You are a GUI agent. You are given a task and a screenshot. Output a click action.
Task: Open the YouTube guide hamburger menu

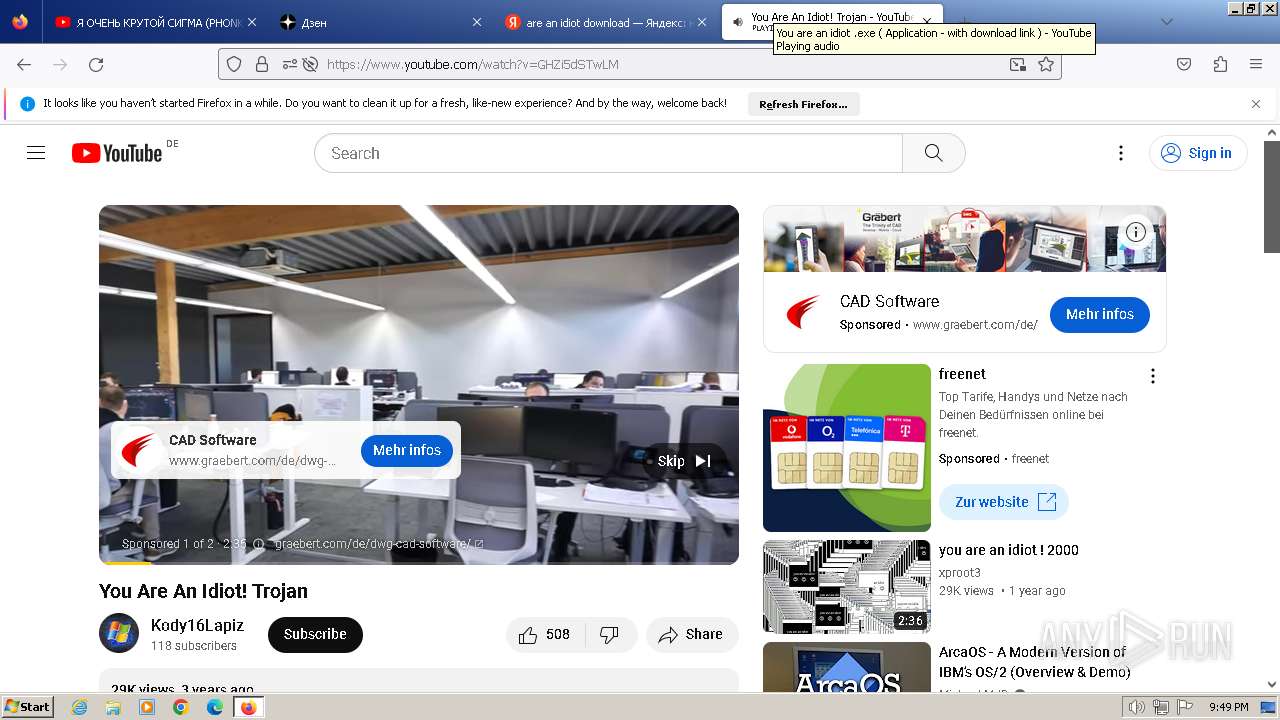(36, 153)
